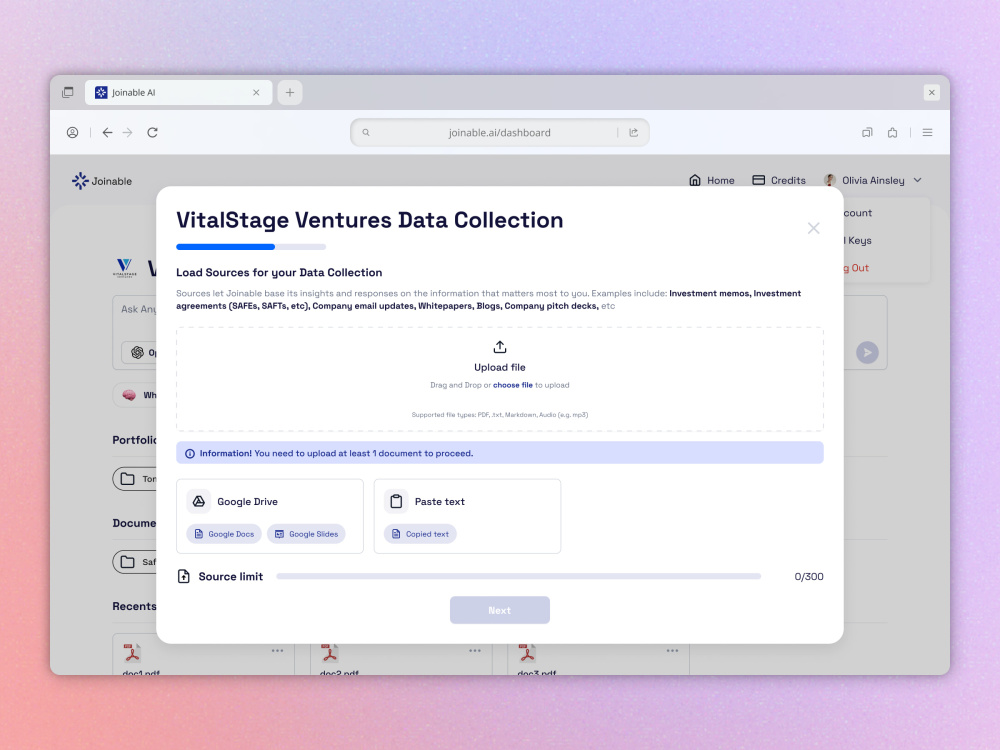Click the information notice icon

pos(189,453)
